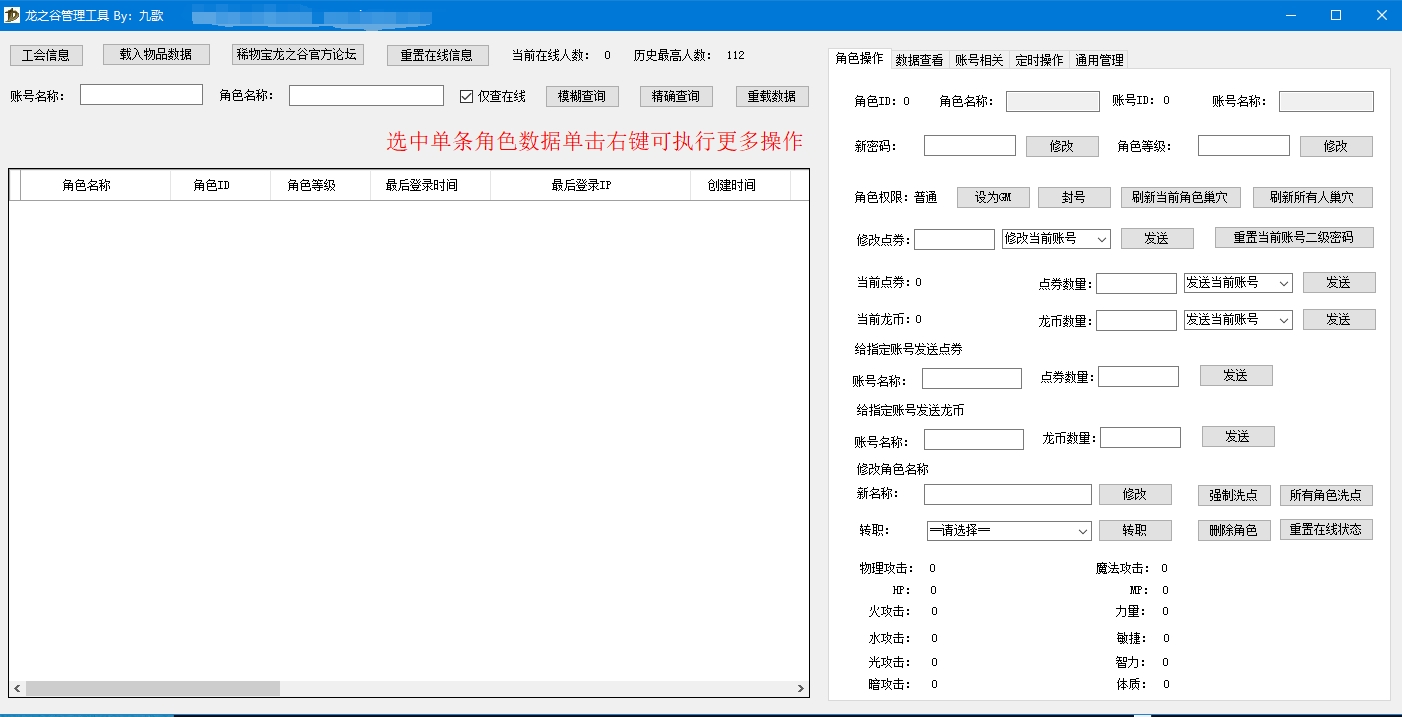Open the 修改当前账号 dropdown
1402x717 pixels.
[1055, 238]
